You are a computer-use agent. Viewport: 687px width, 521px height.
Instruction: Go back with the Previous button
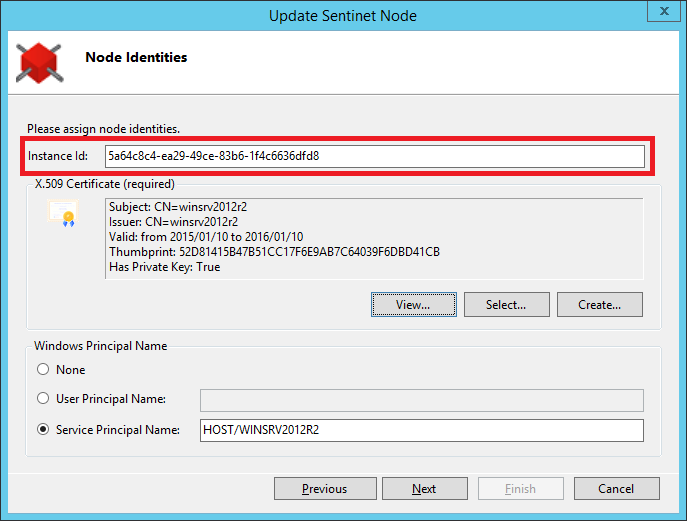[x=325, y=489]
